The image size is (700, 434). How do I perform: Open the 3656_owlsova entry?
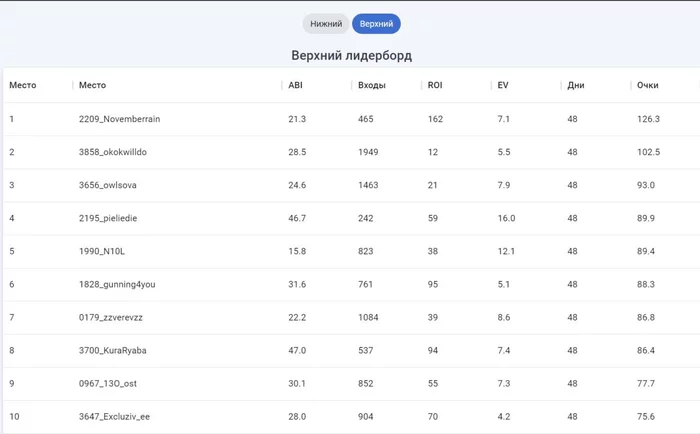[x=351, y=185]
